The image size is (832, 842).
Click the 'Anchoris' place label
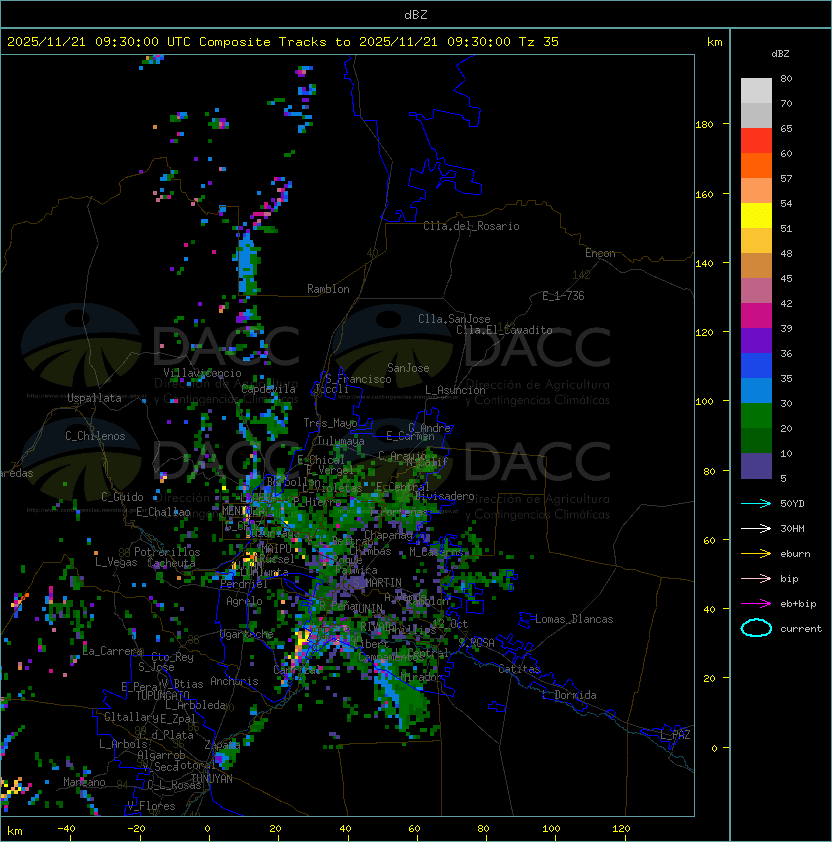(x=234, y=681)
